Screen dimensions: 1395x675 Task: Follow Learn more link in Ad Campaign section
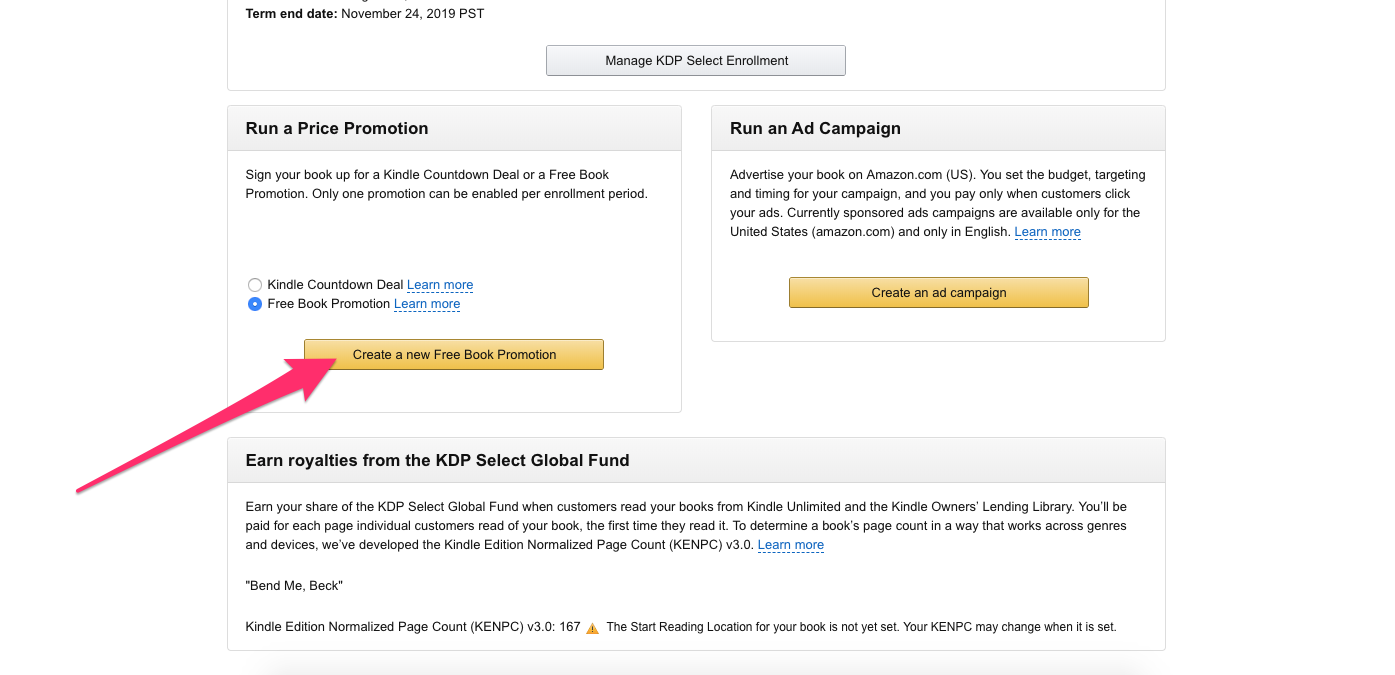(1047, 232)
